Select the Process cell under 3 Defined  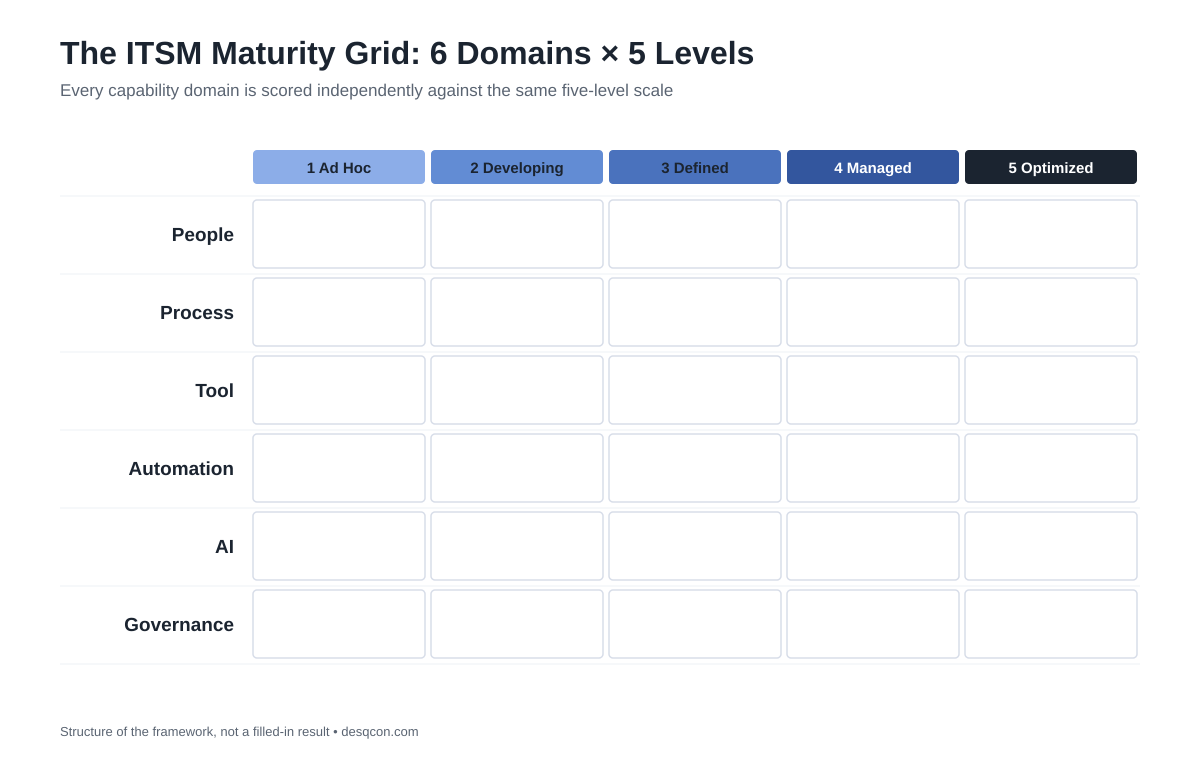point(695,312)
